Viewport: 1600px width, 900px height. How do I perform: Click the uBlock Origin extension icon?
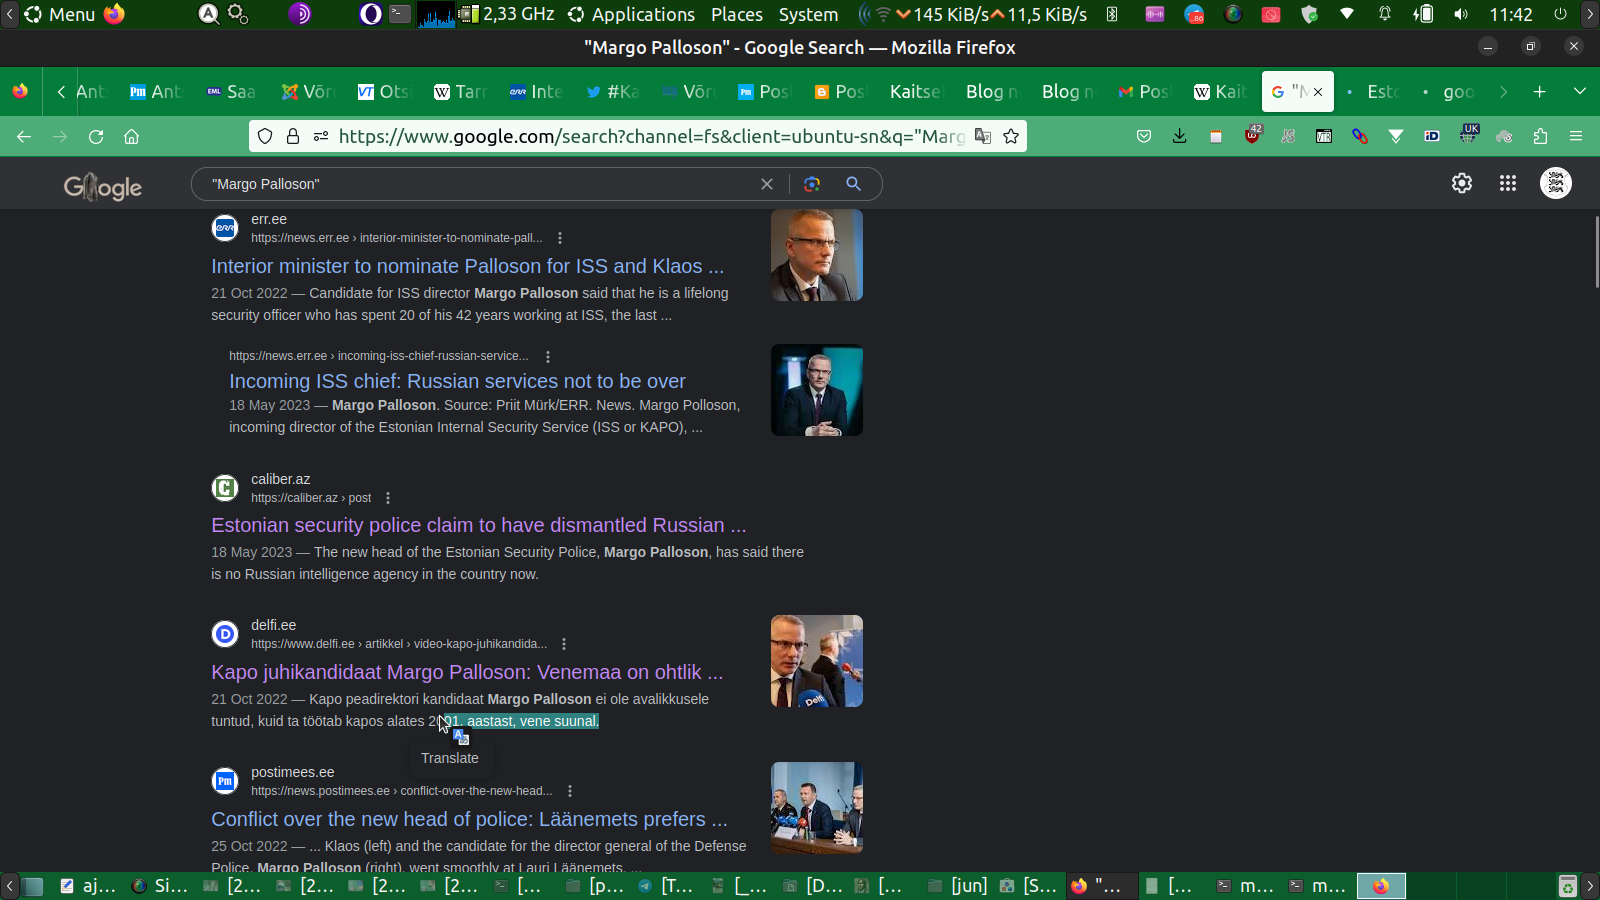[x=1253, y=135]
